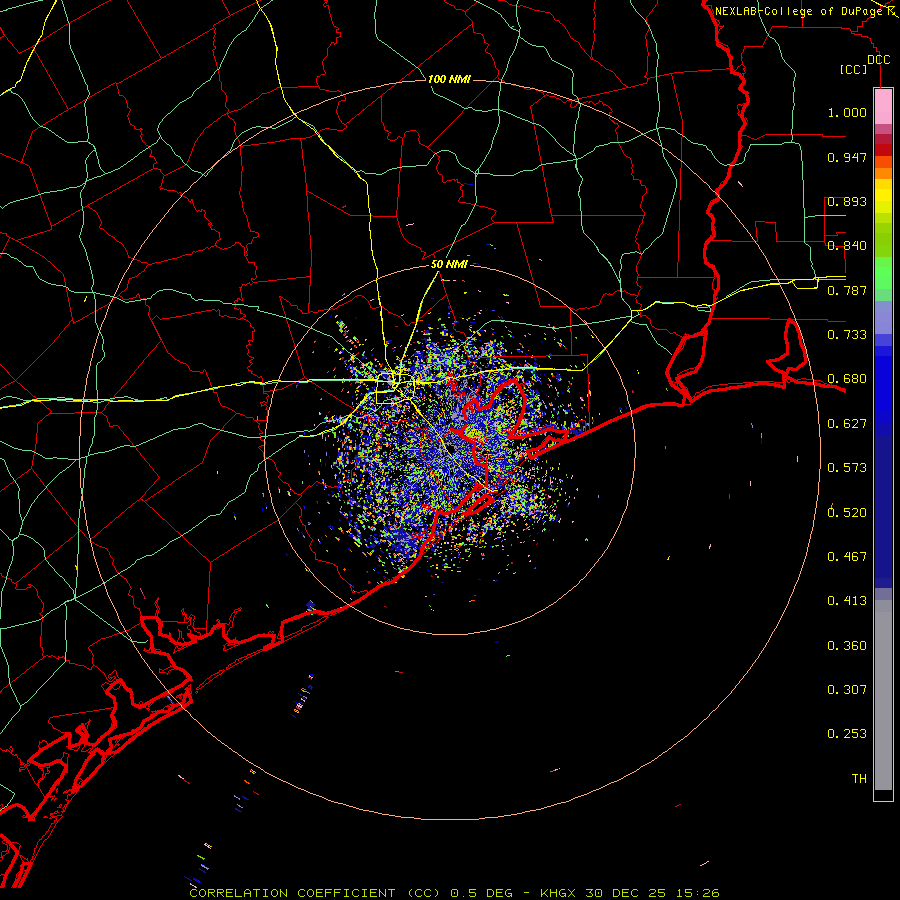This screenshot has height=900, width=900.
Task: Pick the pink top segment of the colorbar
Action: (883, 107)
